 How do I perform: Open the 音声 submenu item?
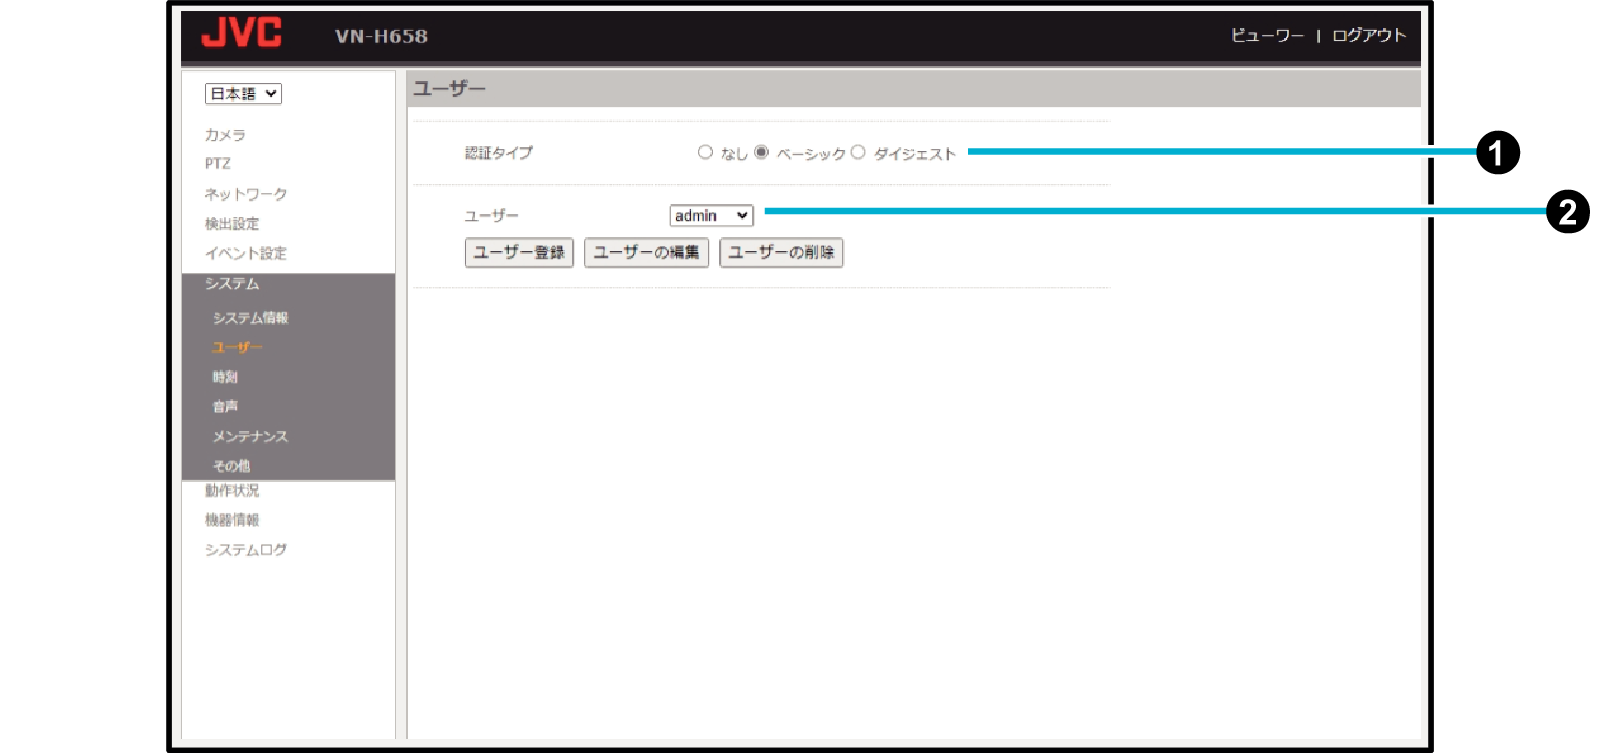(225, 407)
